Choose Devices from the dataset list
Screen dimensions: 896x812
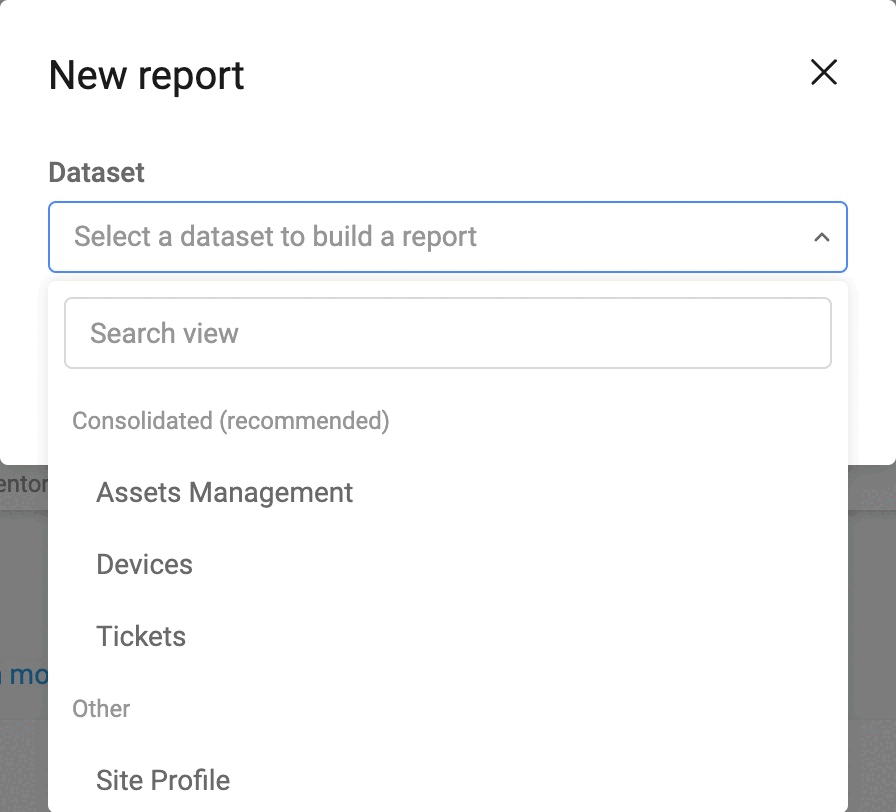point(145,565)
